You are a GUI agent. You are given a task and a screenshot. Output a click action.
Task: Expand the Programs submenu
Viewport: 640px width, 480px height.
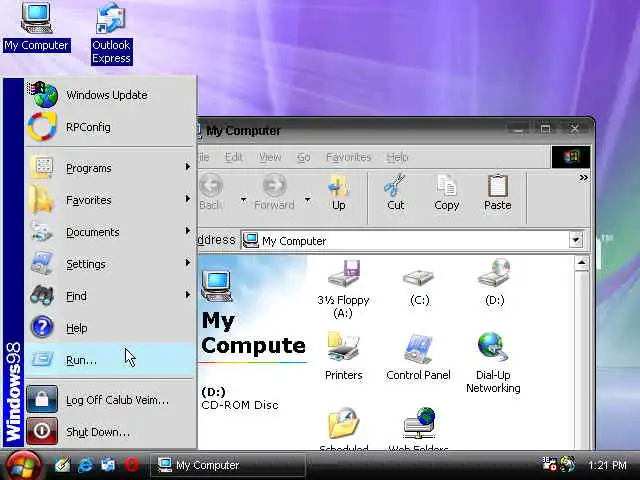pos(110,168)
